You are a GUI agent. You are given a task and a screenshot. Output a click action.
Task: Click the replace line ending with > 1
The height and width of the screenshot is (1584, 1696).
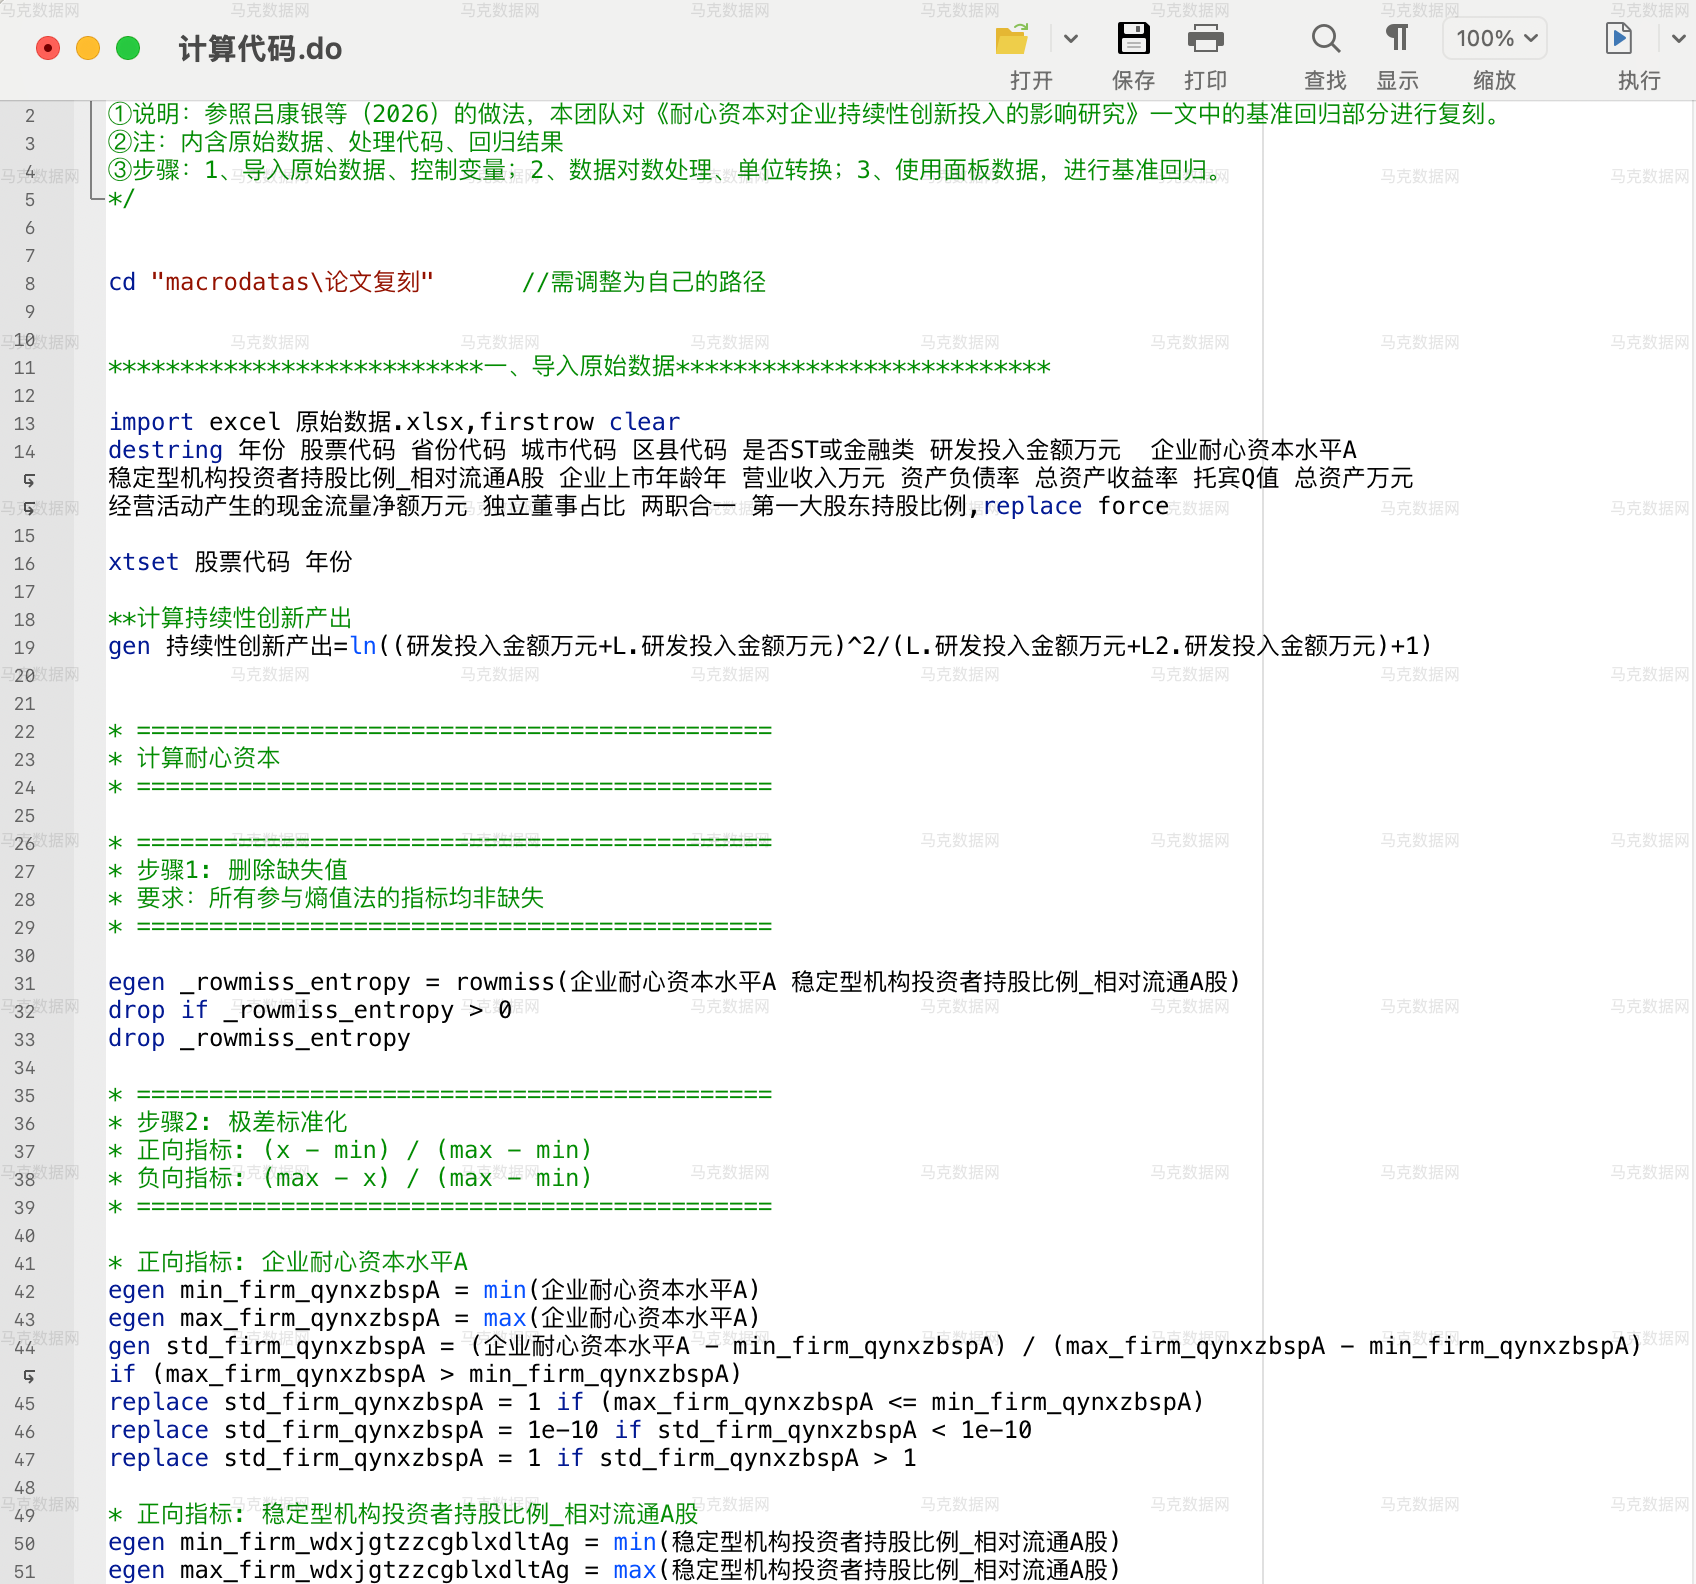point(512,1458)
